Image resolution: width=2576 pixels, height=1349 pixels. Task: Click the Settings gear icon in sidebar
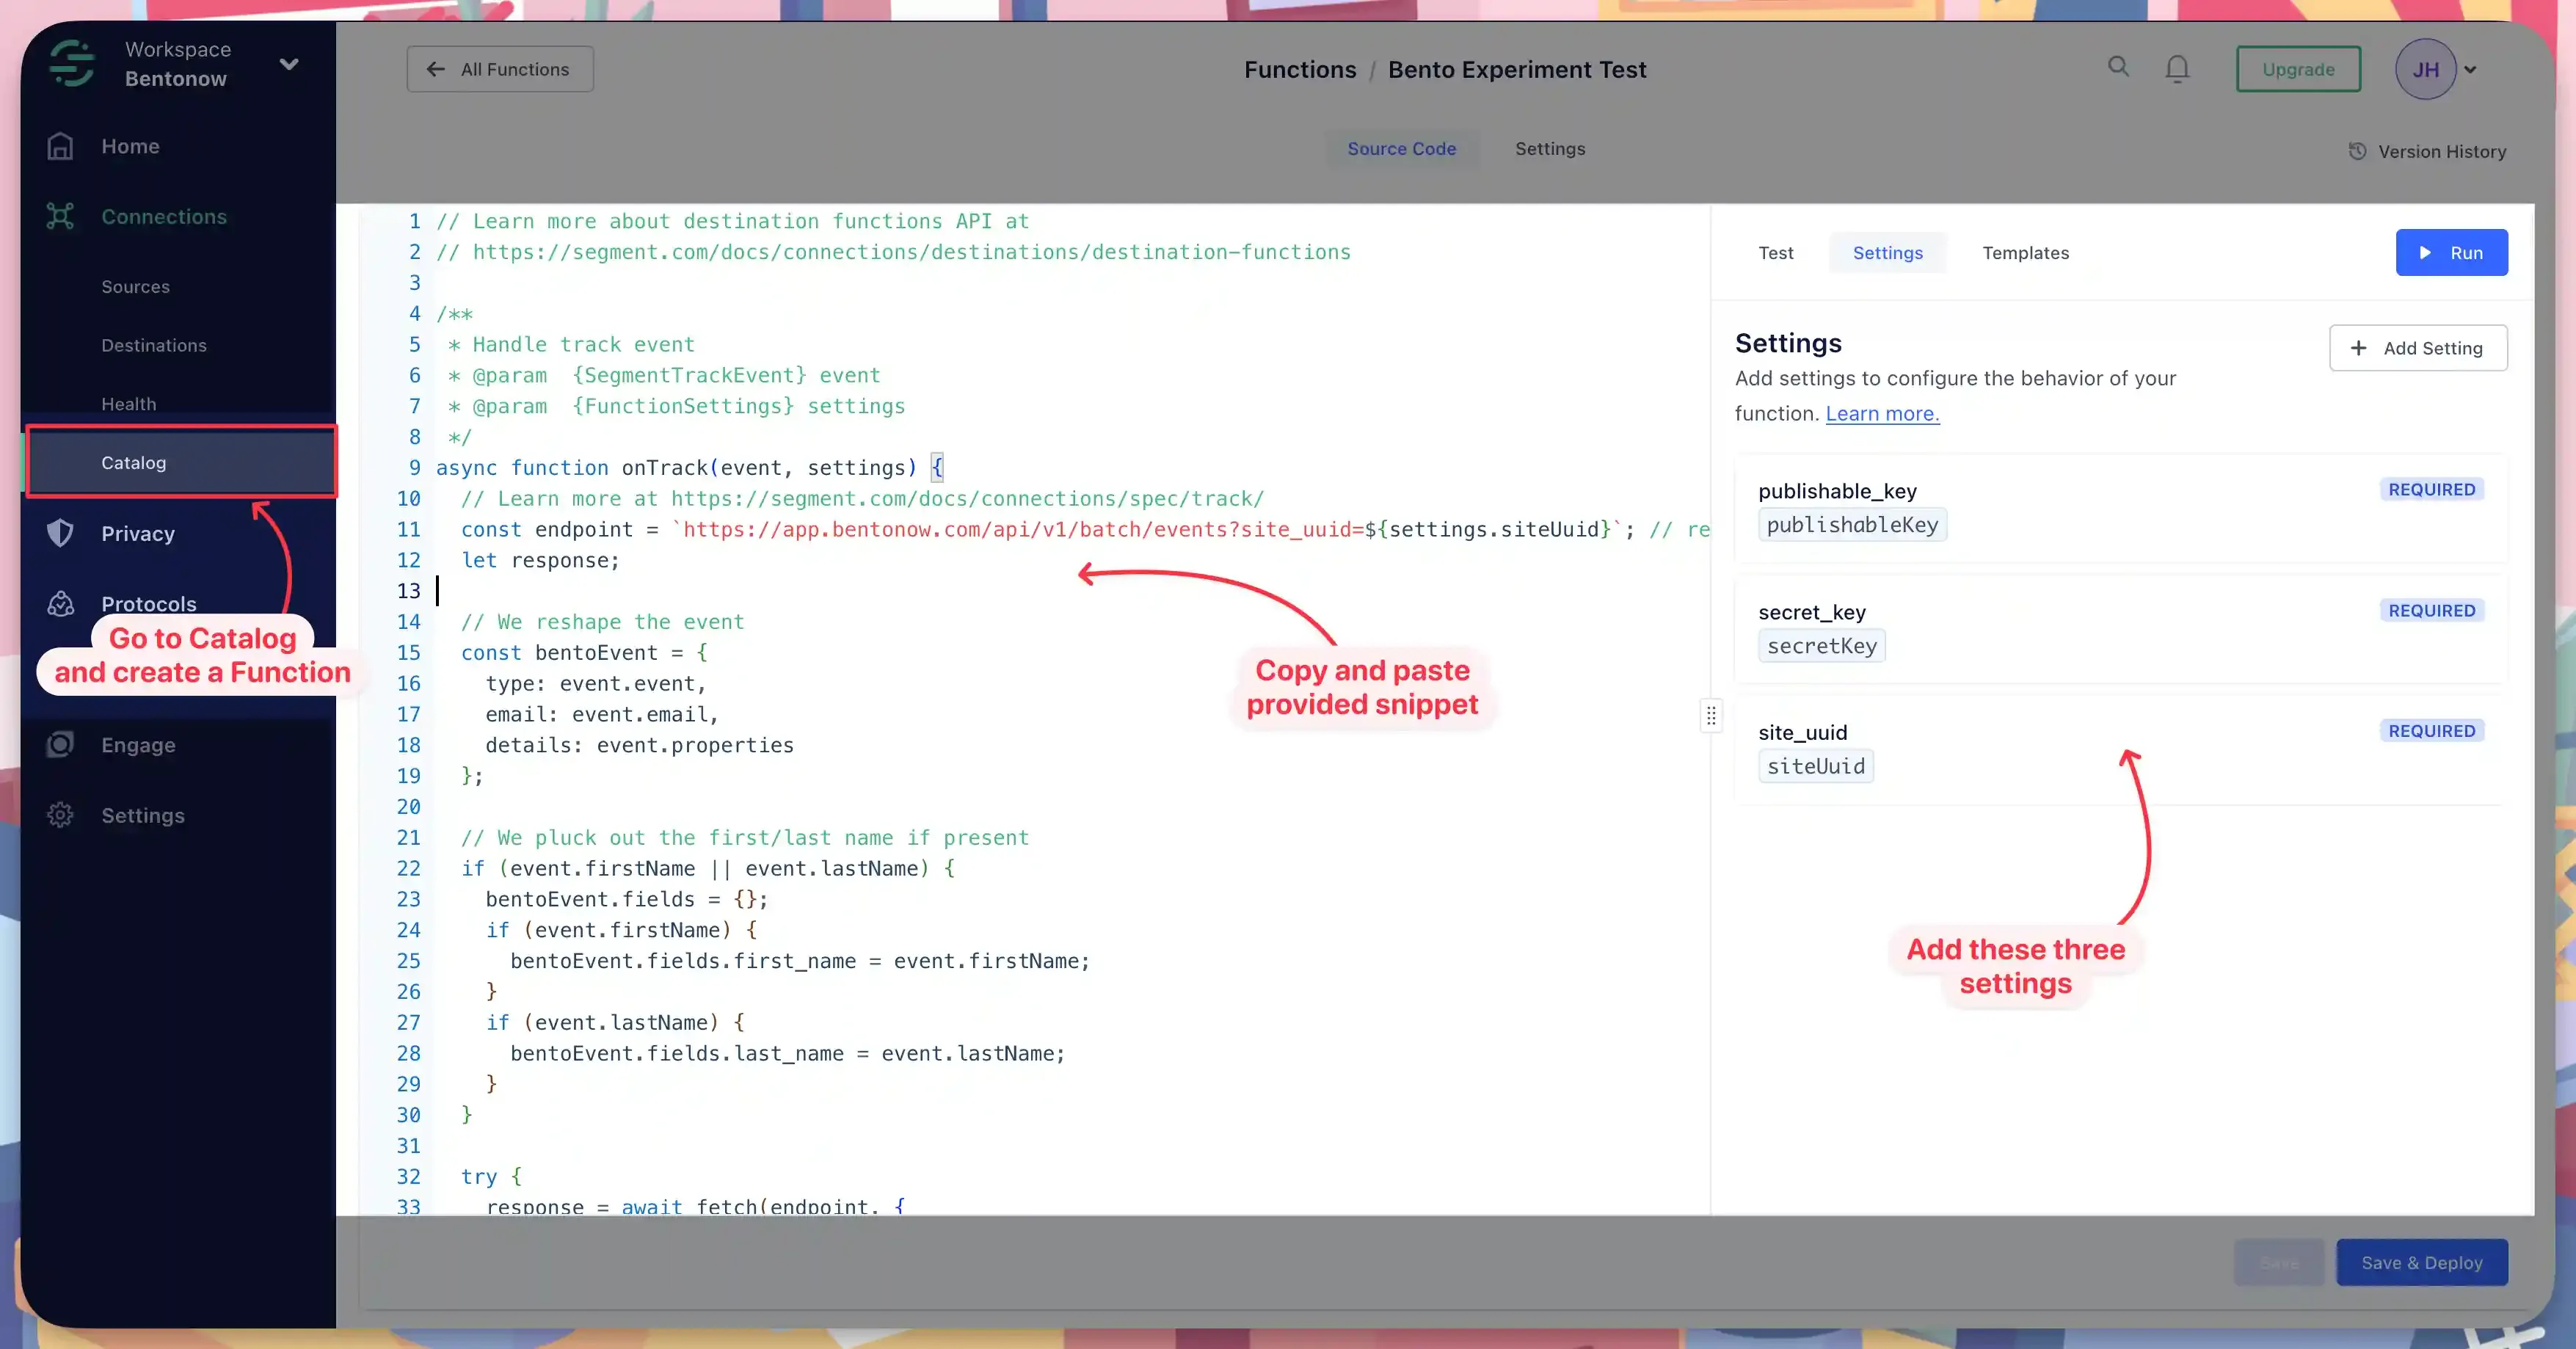click(60, 815)
